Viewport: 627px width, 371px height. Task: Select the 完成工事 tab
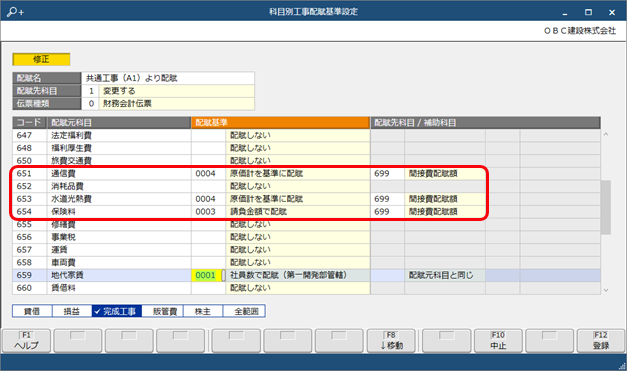click(117, 311)
